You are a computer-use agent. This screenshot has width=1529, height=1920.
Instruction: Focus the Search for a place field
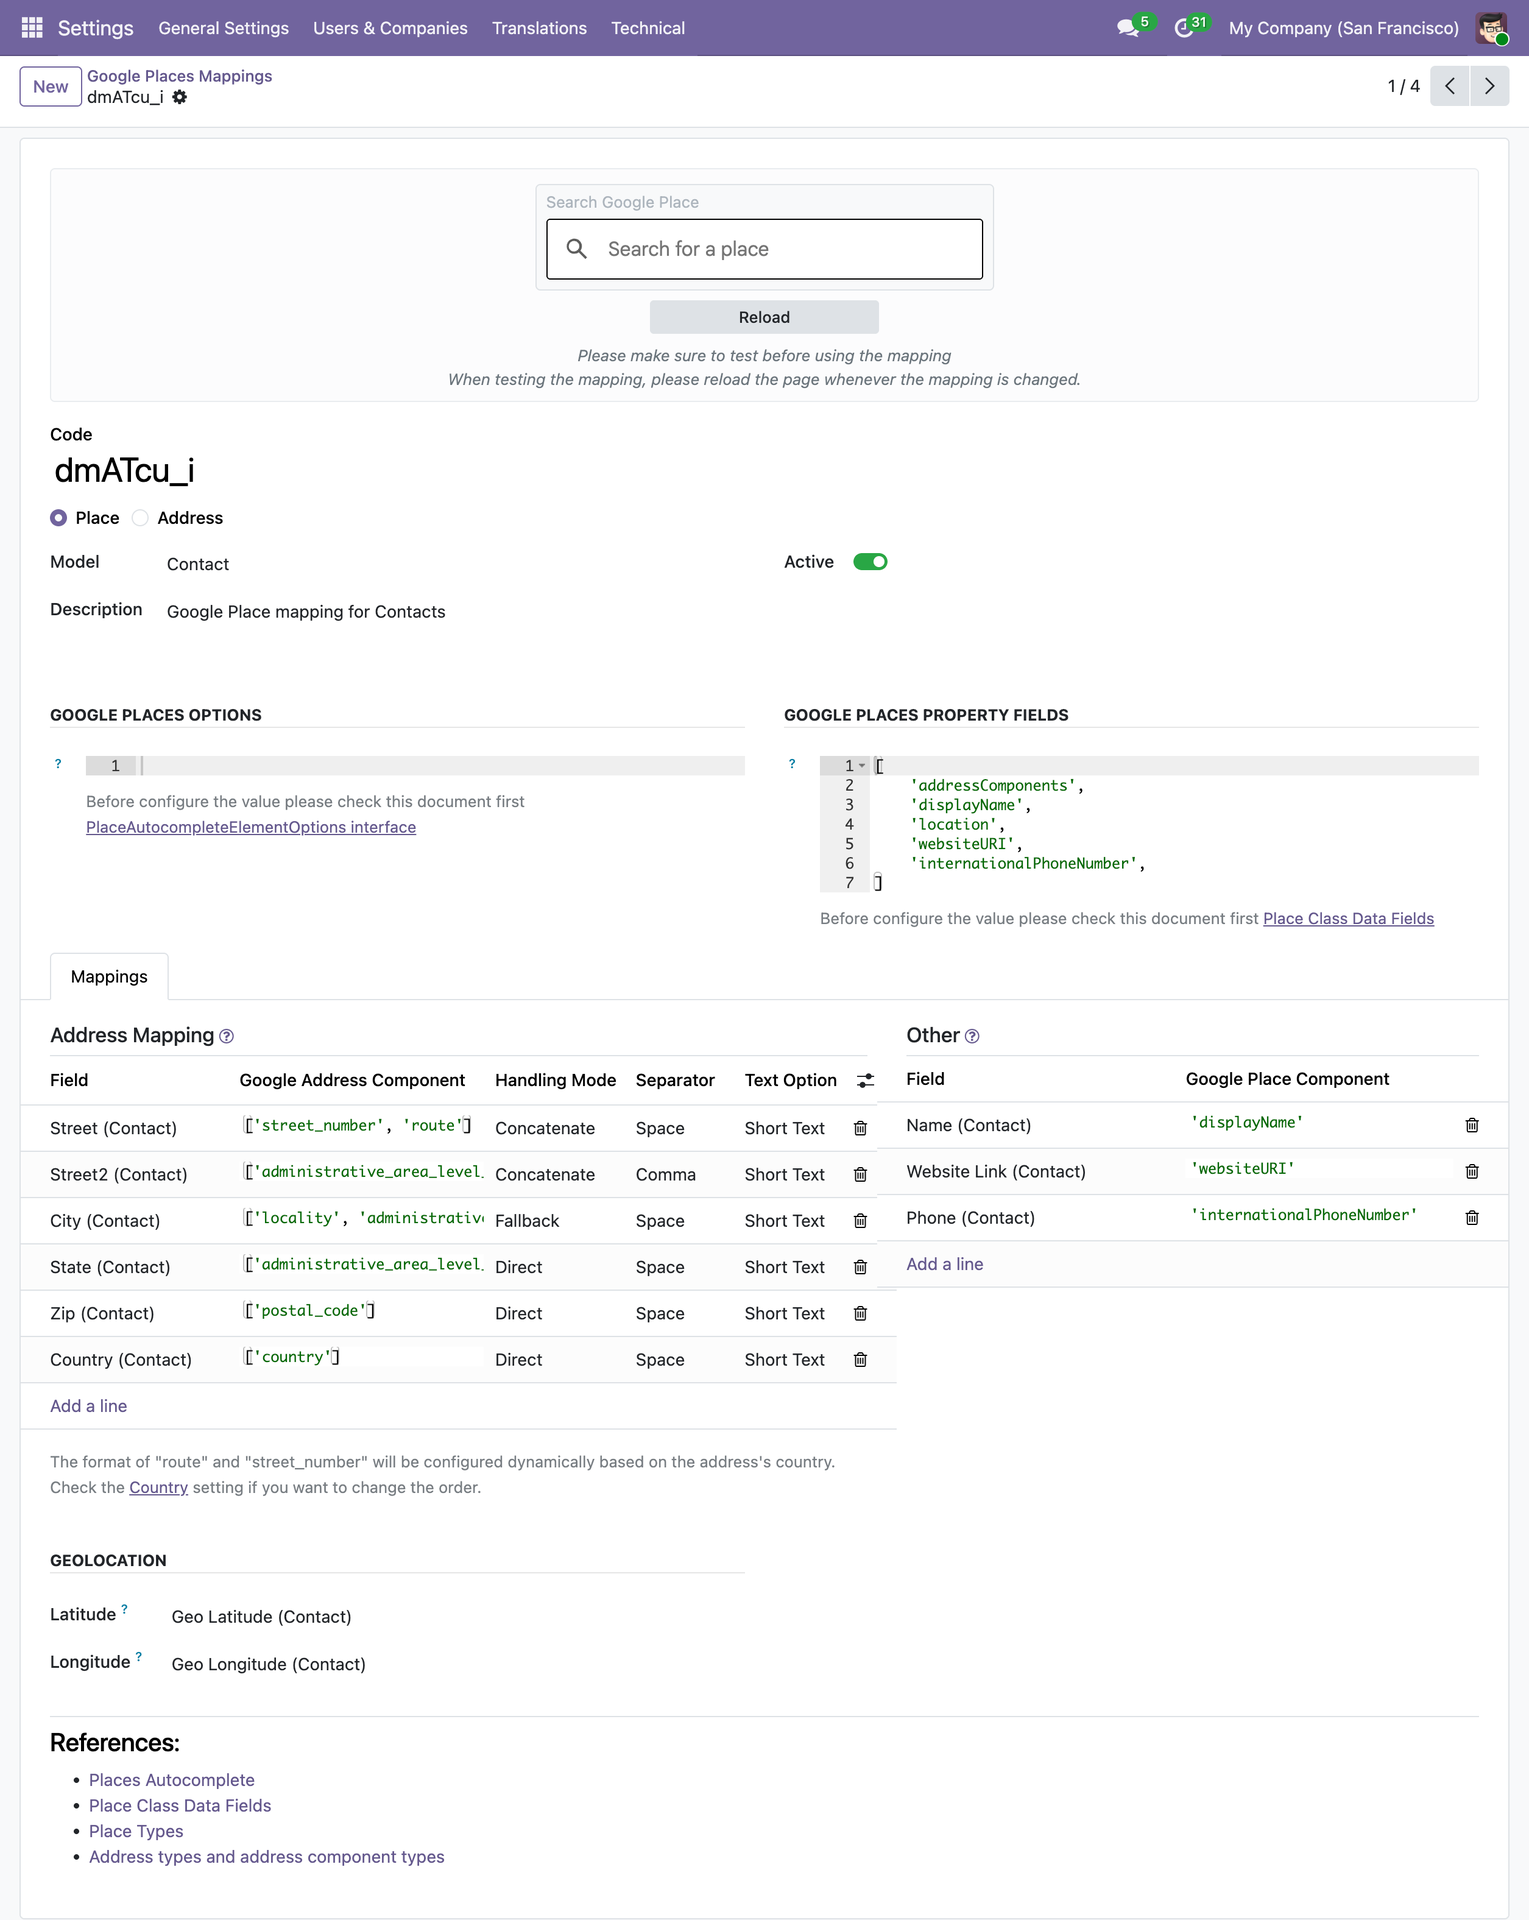tap(764, 249)
